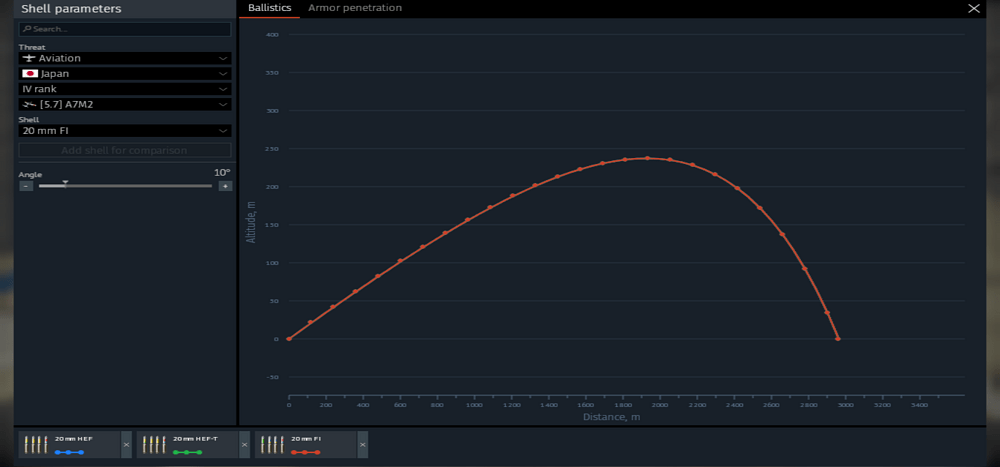Expand the IV rank dropdown
Image resolution: width=1000 pixels, height=467 pixels.
click(125, 89)
